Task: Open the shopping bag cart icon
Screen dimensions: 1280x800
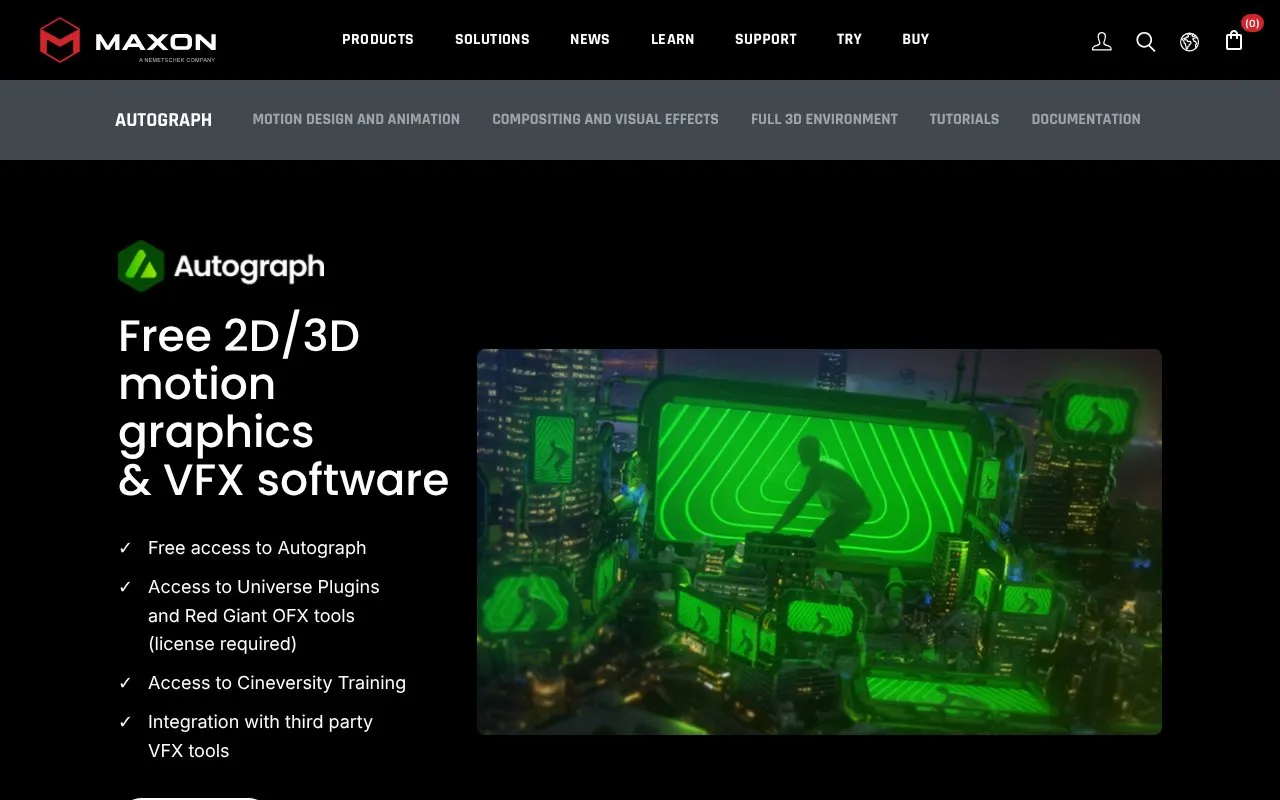Action: (1234, 40)
